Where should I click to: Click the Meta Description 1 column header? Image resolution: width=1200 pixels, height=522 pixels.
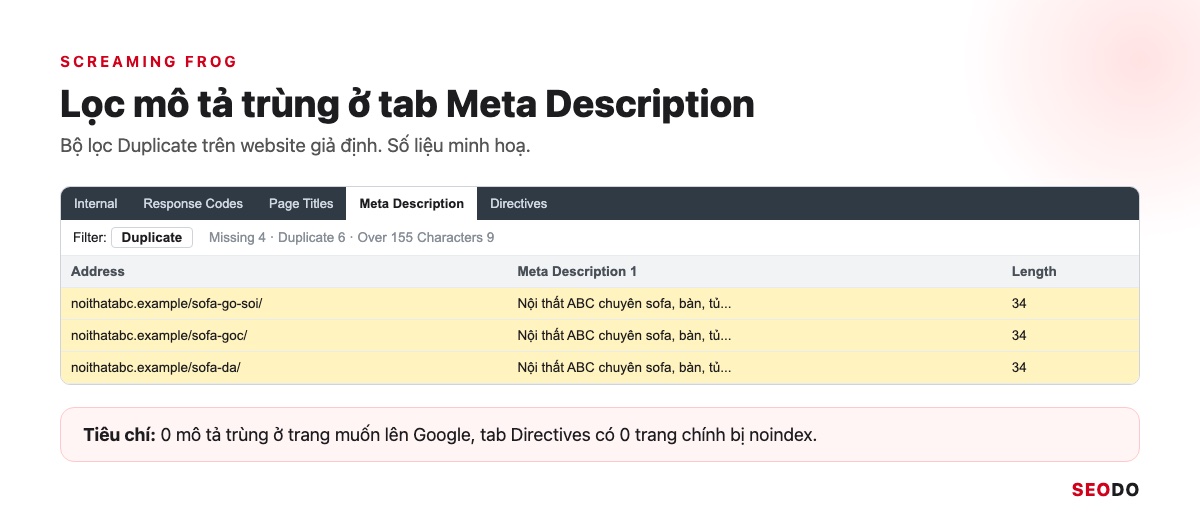(x=577, y=271)
